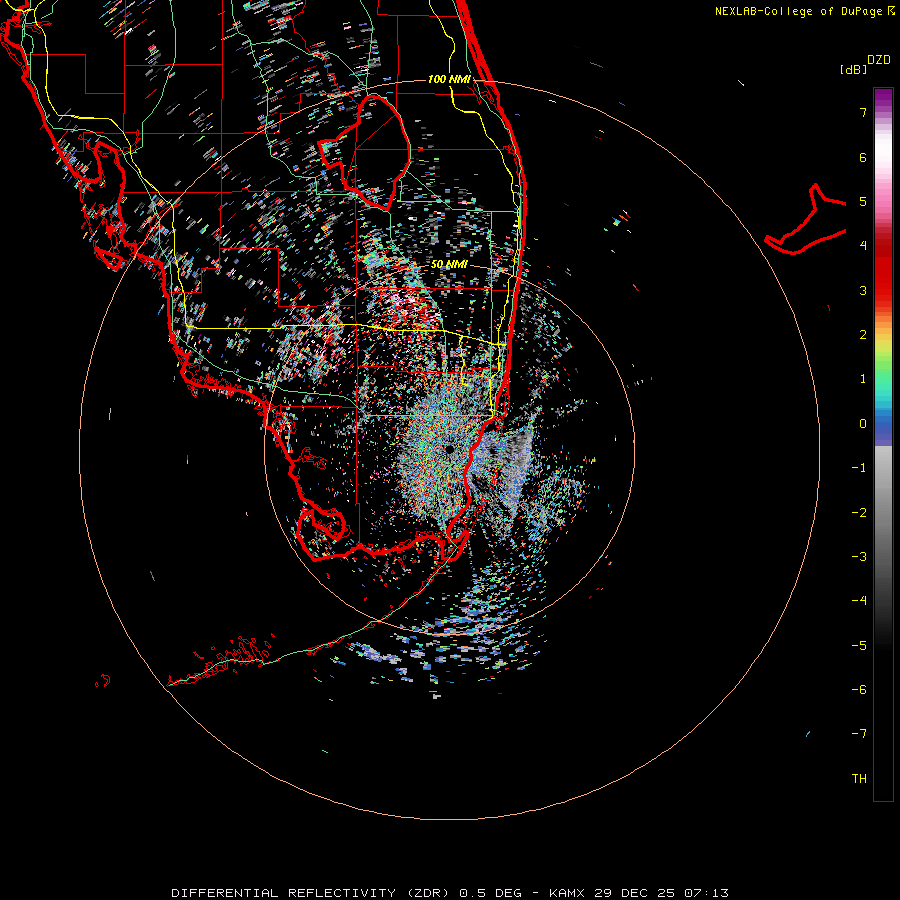The height and width of the screenshot is (900, 900).
Task: Click the Lake Okeechobee outline on the map
Action: pyautogui.click(x=365, y=153)
